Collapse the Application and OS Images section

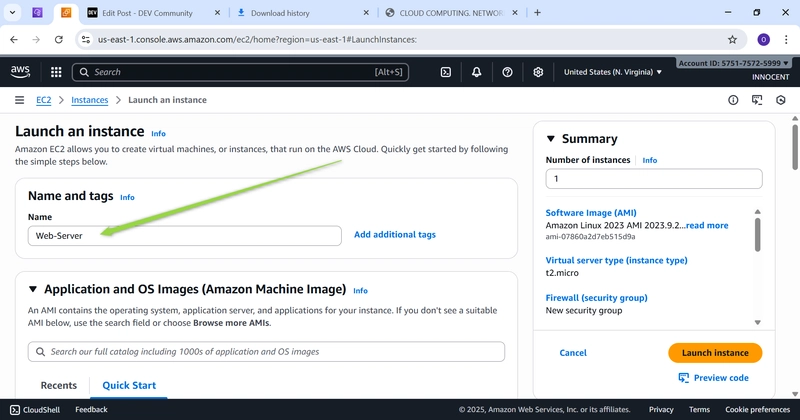(33, 289)
